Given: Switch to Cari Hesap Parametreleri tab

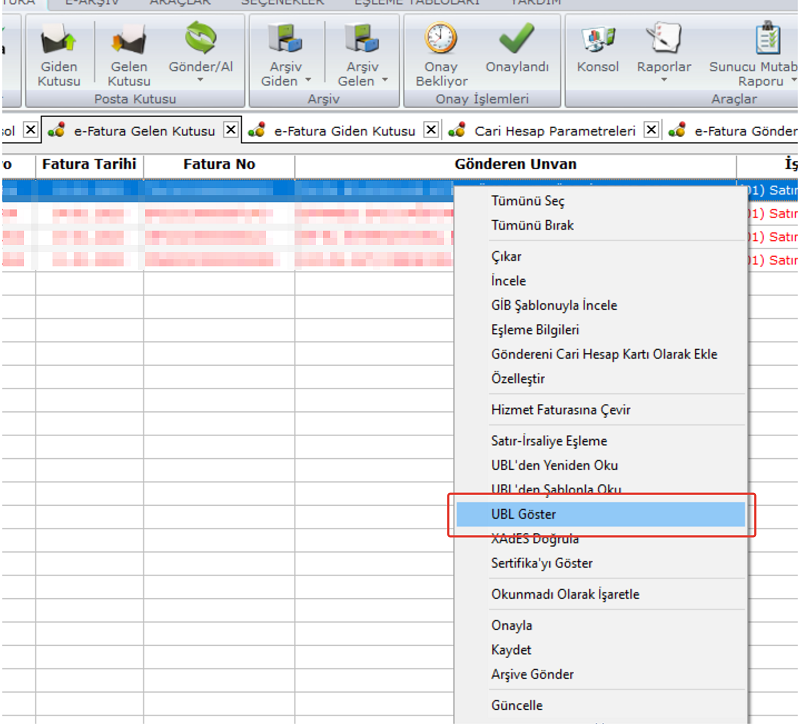Looking at the screenshot, I should click(555, 131).
